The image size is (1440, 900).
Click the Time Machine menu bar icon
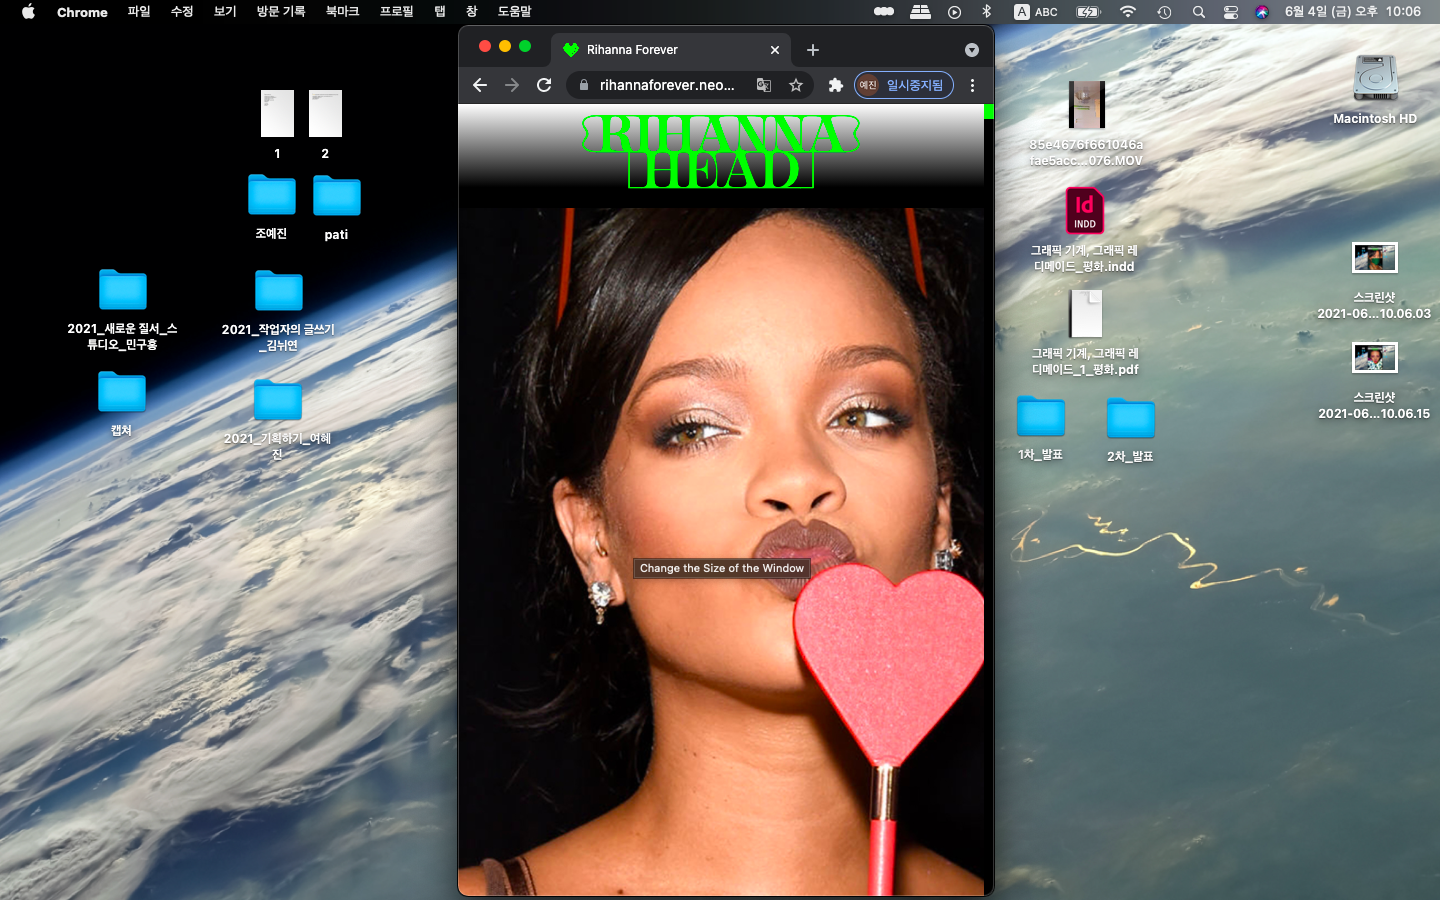click(1164, 12)
